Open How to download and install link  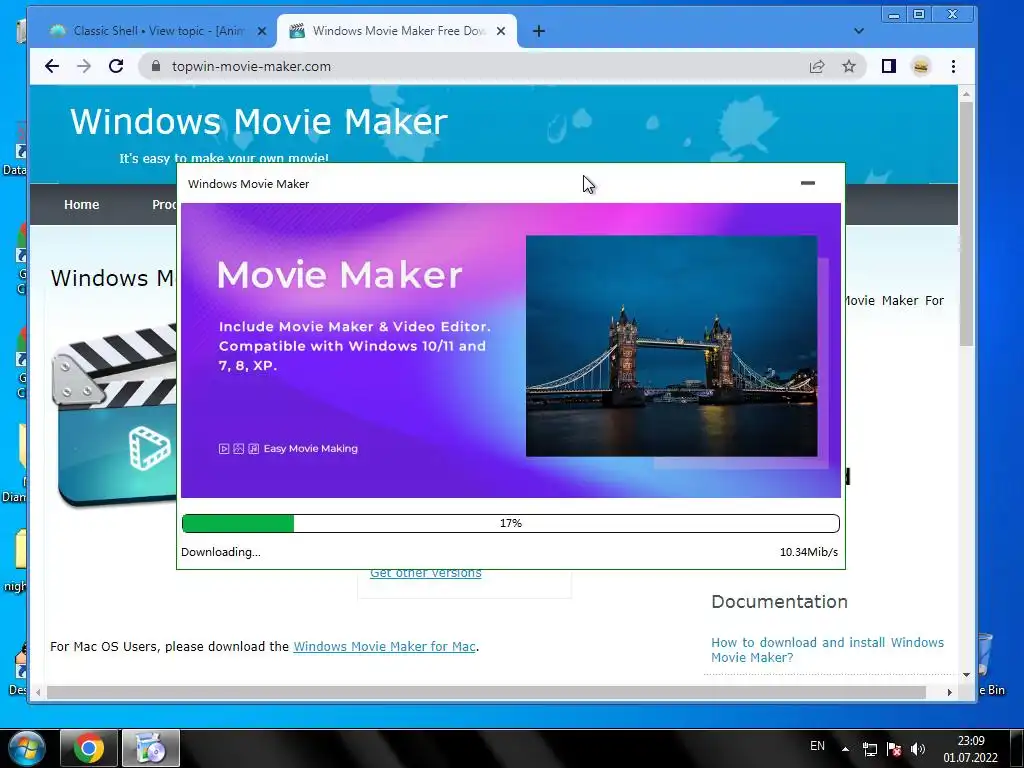click(827, 650)
